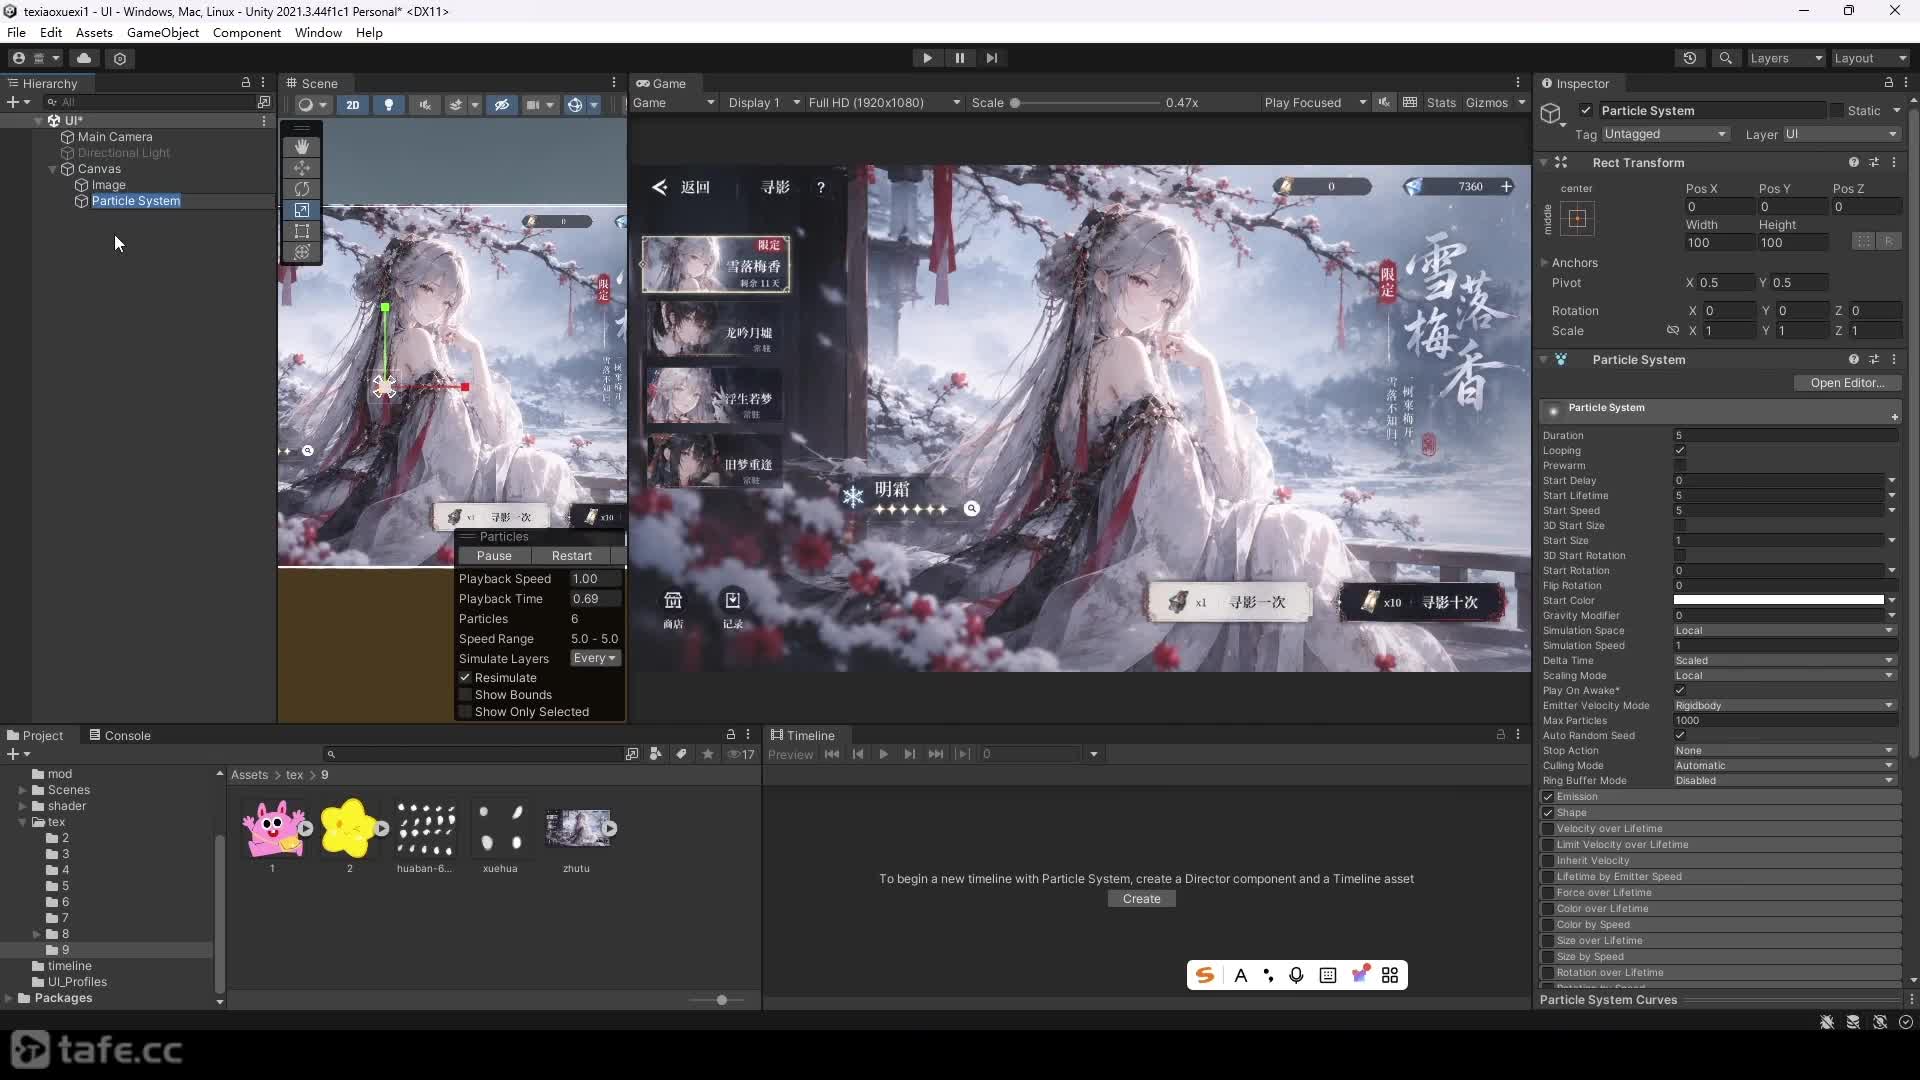Mute audio in Game view toolbar
The height and width of the screenshot is (1080, 1920).
point(1384,102)
